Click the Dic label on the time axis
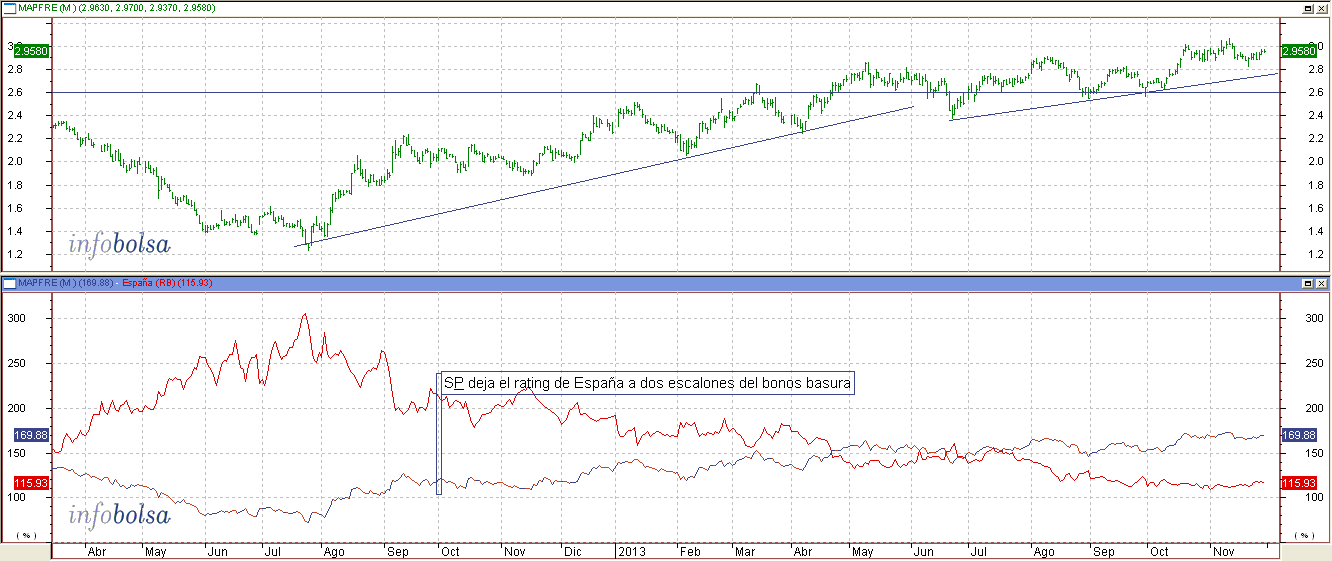 [x=573, y=551]
